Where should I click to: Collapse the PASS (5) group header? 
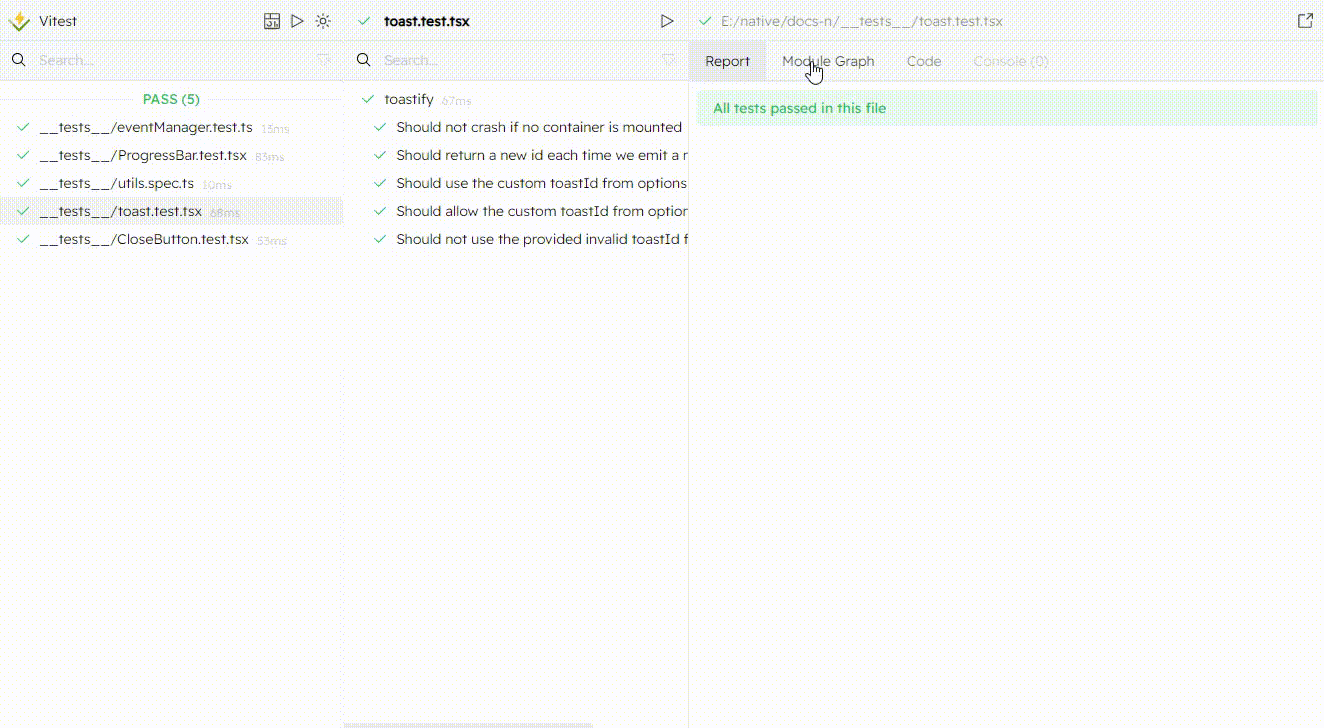[171, 99]
